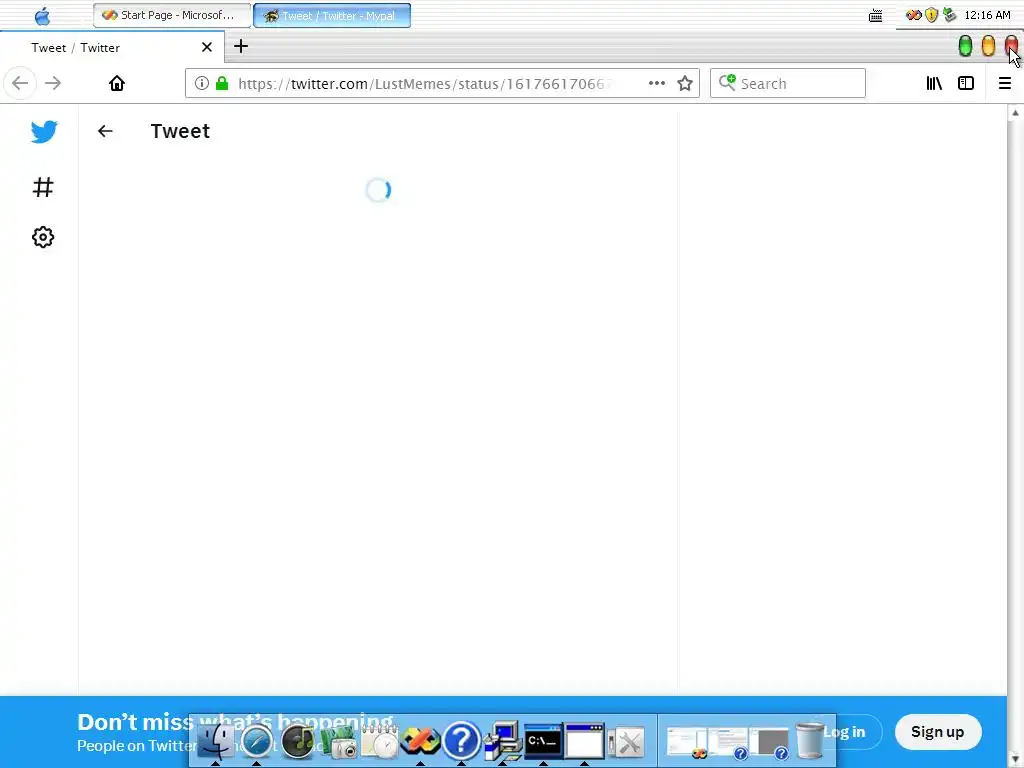Click the Sign up button
The image size is (1024, 768).
pyautogui.click(x=937, y=732)
